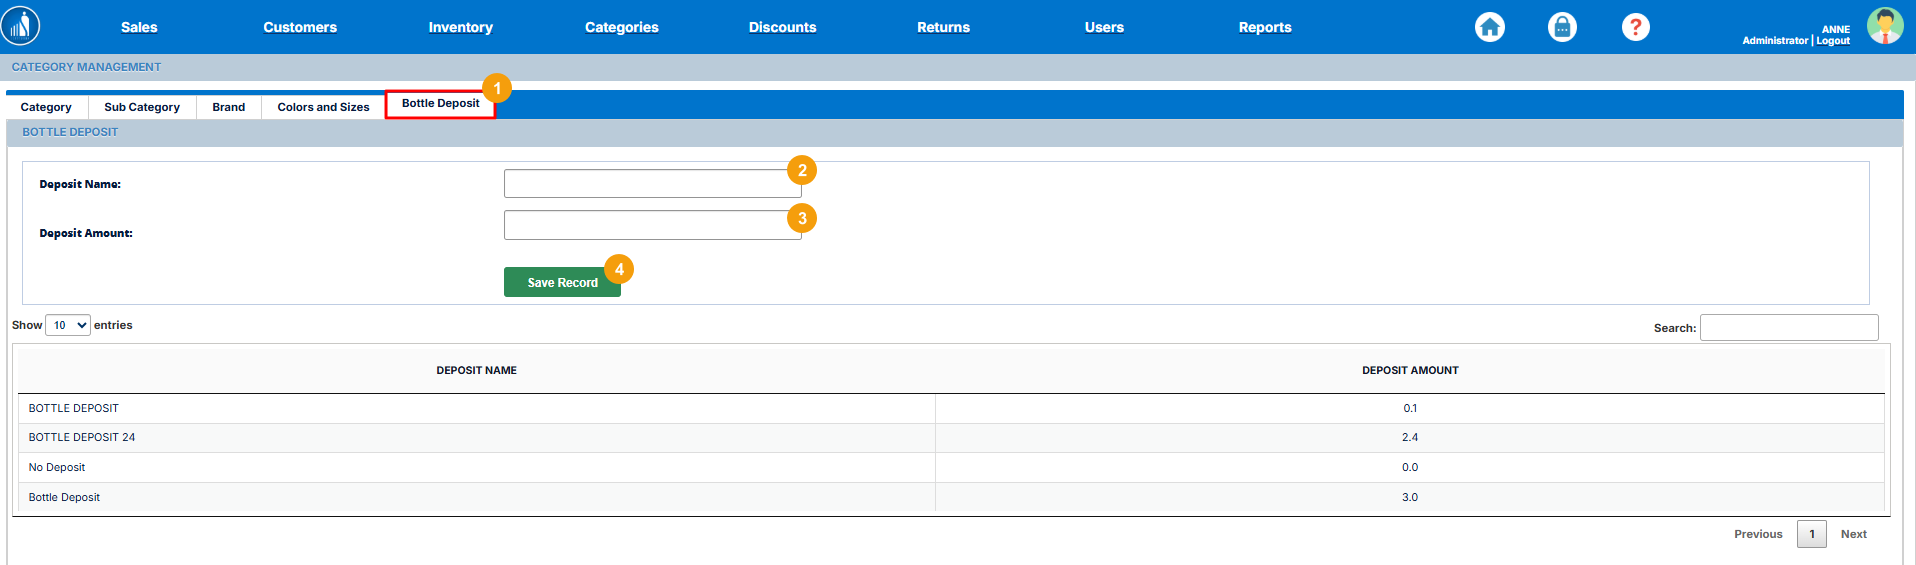Switch to the Sub Category tab
Viewport: 1916px width, 565px height.
[142, 107]
